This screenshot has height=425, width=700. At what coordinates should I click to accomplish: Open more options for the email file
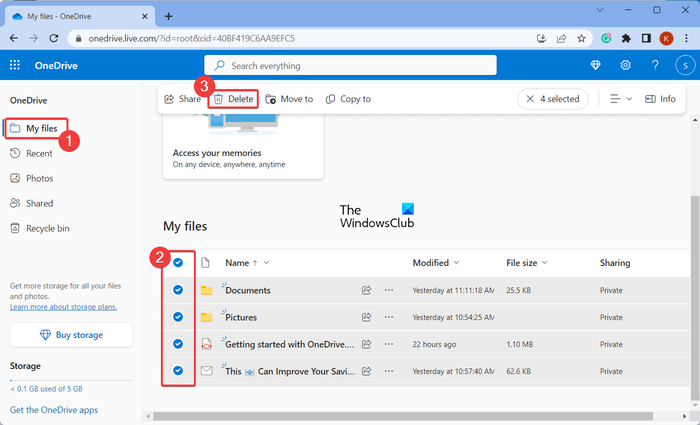(x=389, y=371)
